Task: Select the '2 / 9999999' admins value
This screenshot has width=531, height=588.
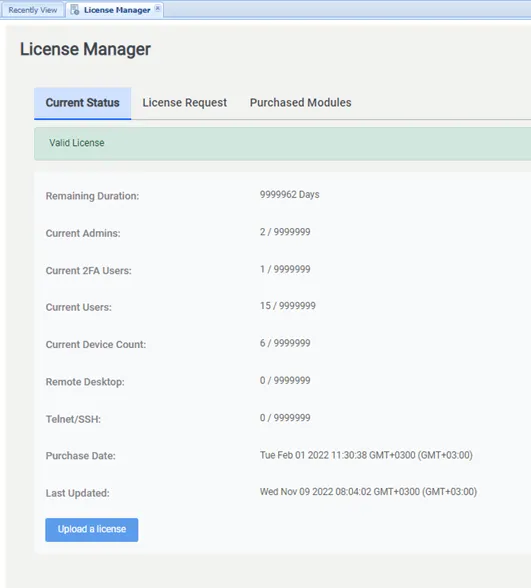Action: point(285,232)
